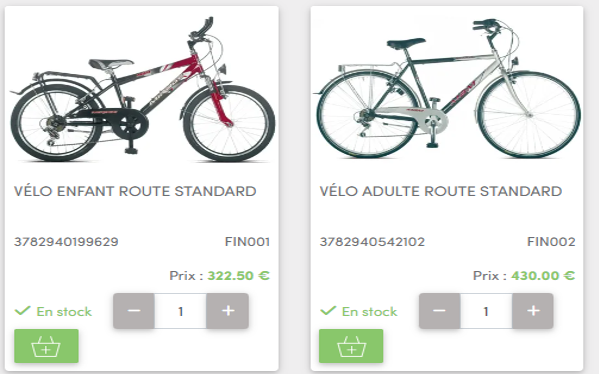Add Vélo Adulte Route Standard to basket
The image size is (599, 374).
[351, 346]
